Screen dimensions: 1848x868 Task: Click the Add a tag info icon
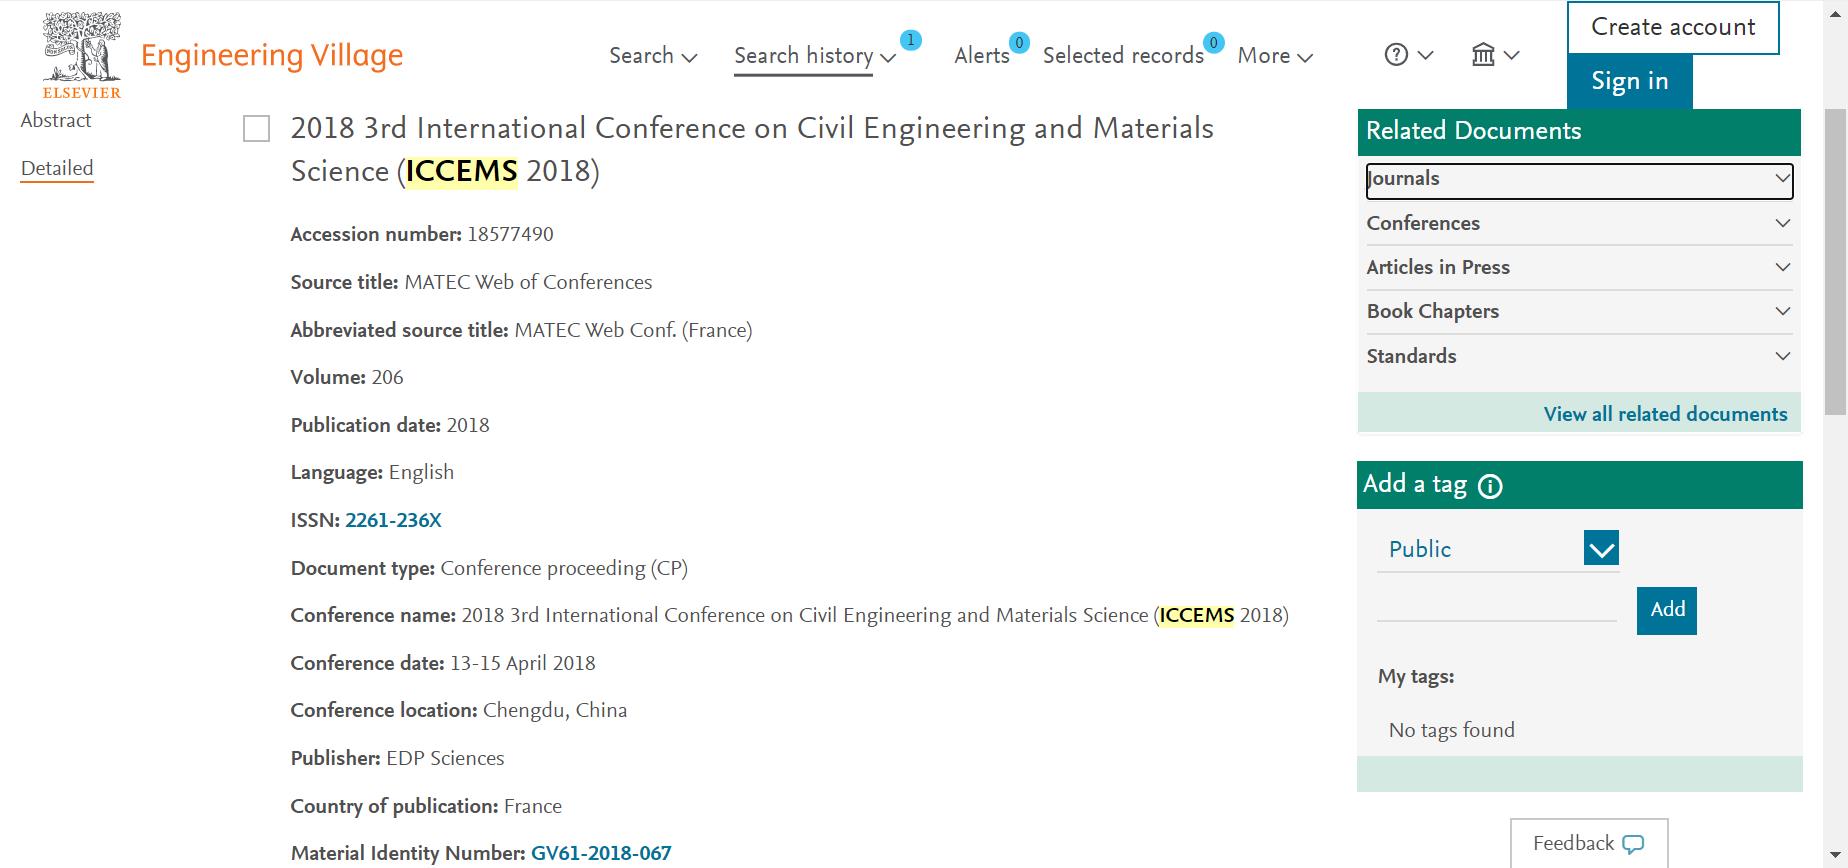click(1490, 487)
